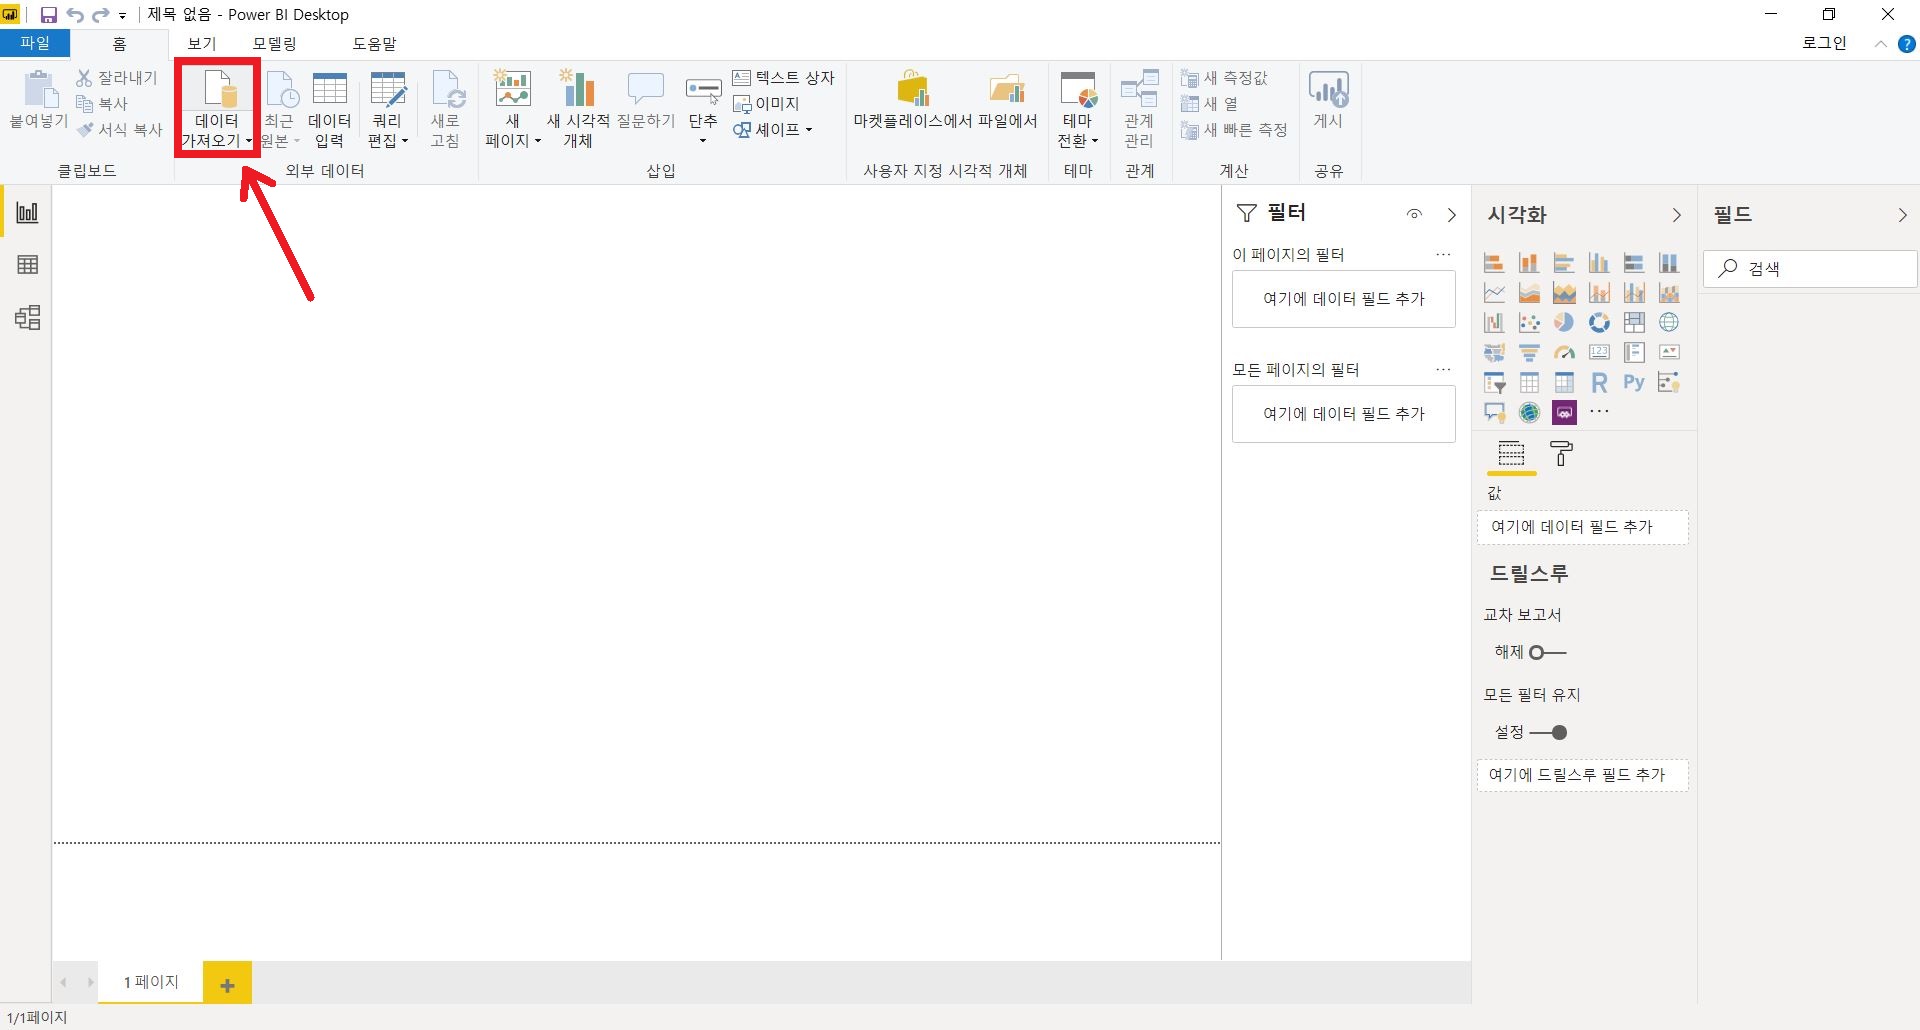The height and width of the screenshot is (1030, 1920).
Task: Click the 파일에서 custom visual icon
Action: tap(1007, 89)
